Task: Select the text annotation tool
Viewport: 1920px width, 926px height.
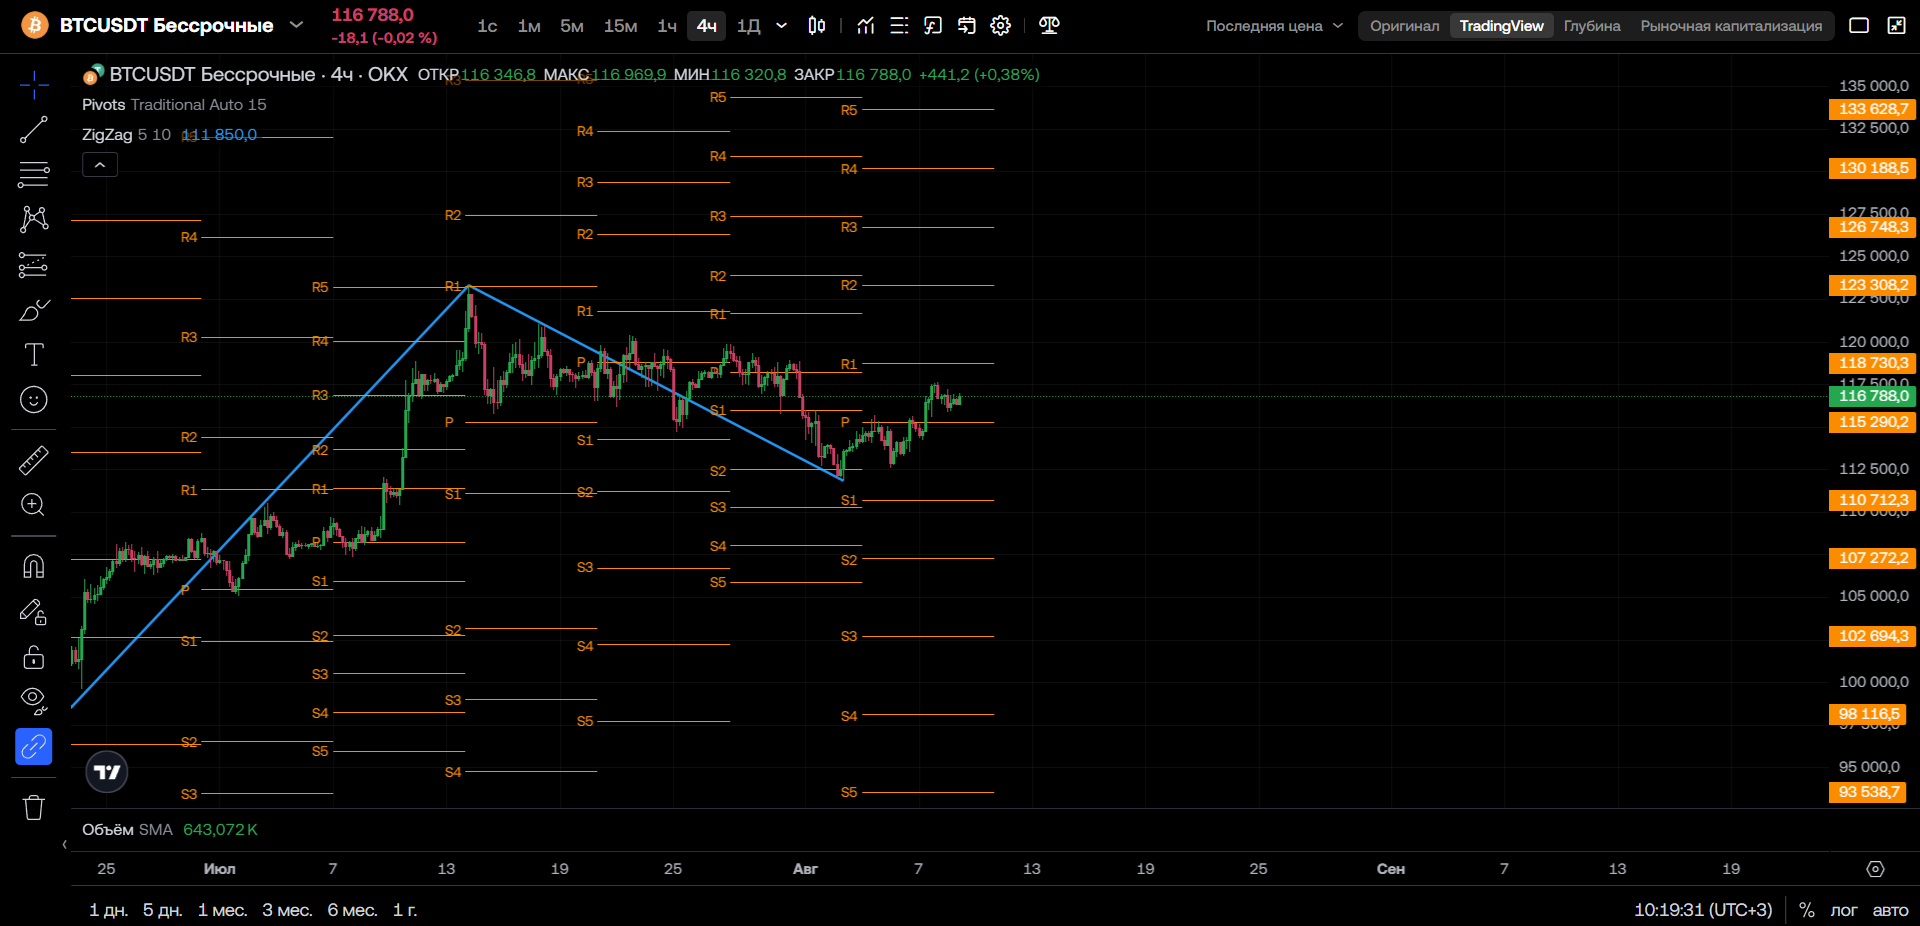Action: click(34, 355)
